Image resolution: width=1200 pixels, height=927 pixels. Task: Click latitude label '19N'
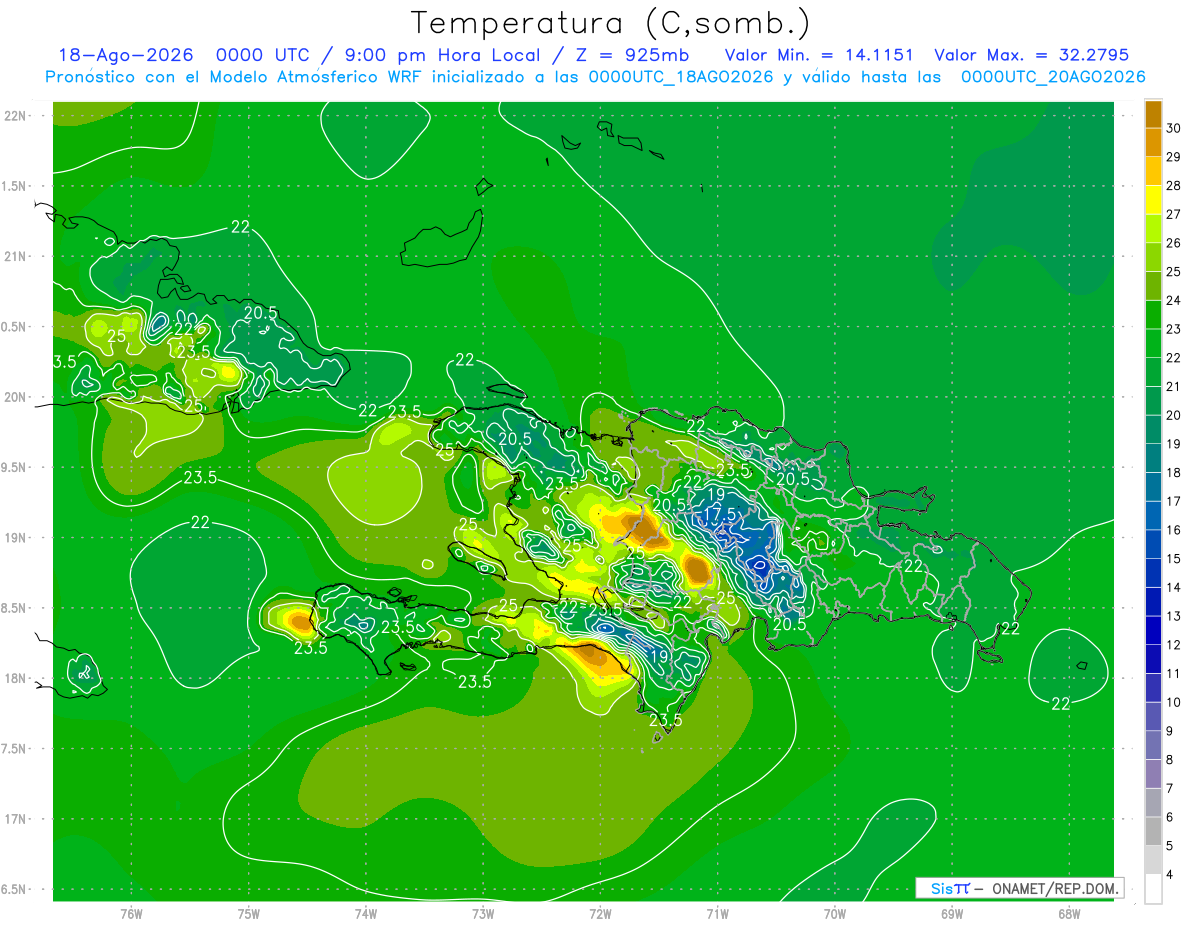(x=16, y=537)
